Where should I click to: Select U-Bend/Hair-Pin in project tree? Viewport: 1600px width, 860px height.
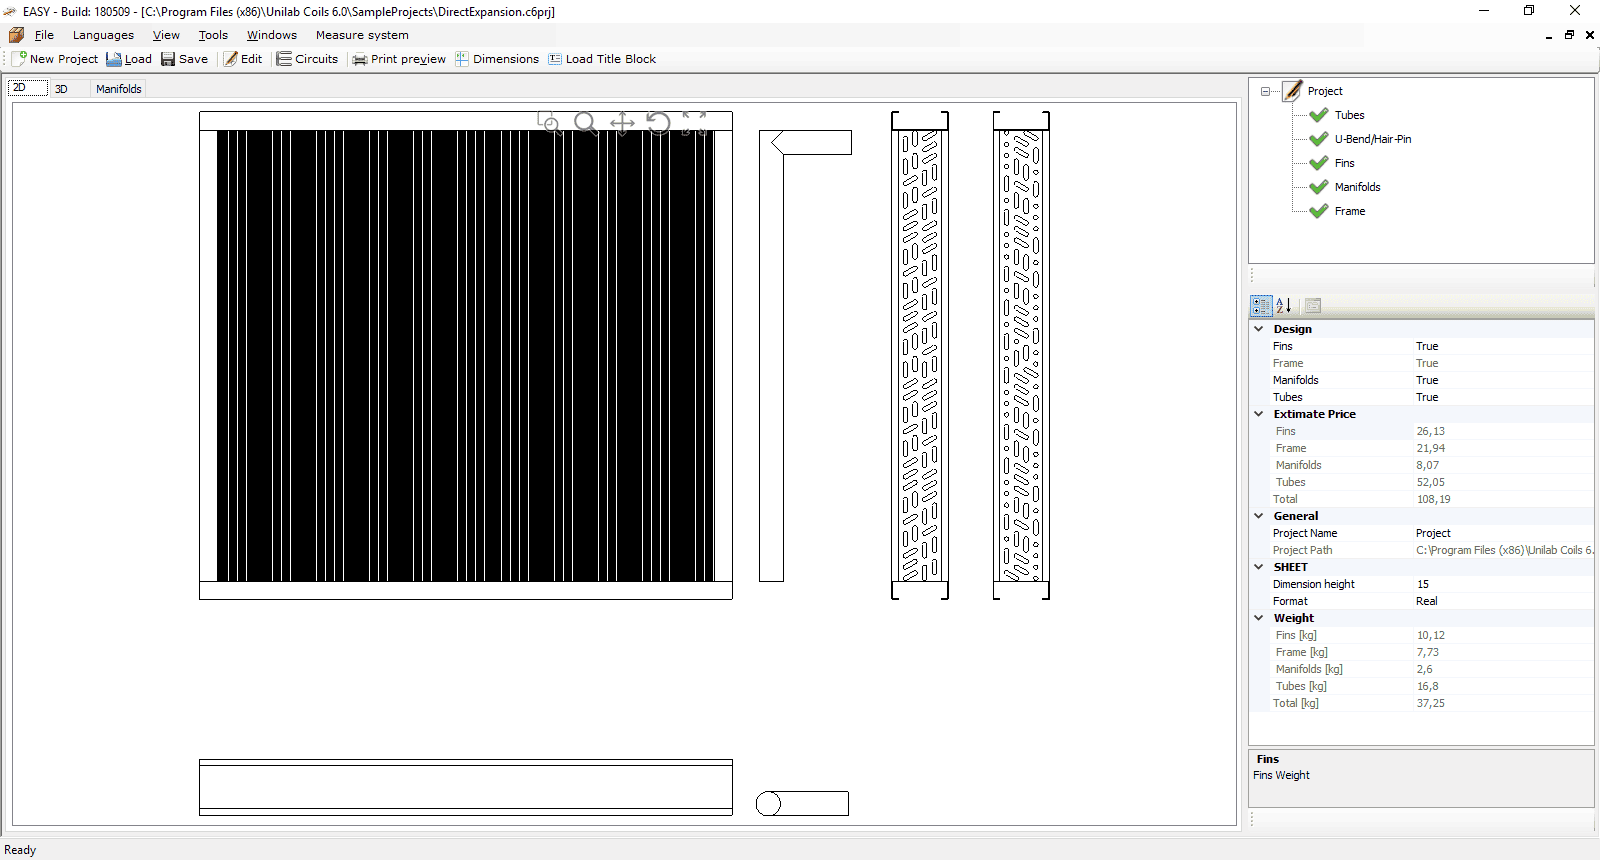tap(1372, 139)
